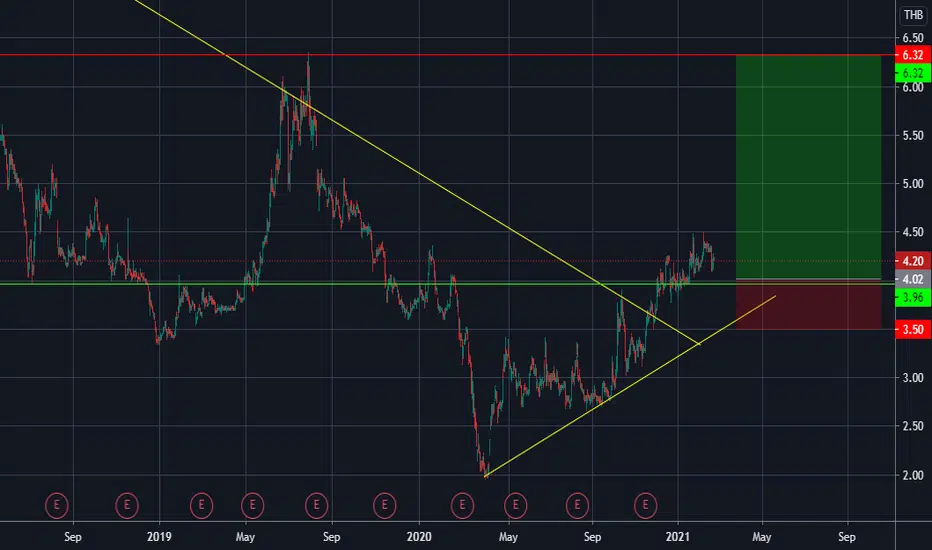The image size is (932, 550).
Task: Click the 2020 label on time axis
Action: point(418,537)
